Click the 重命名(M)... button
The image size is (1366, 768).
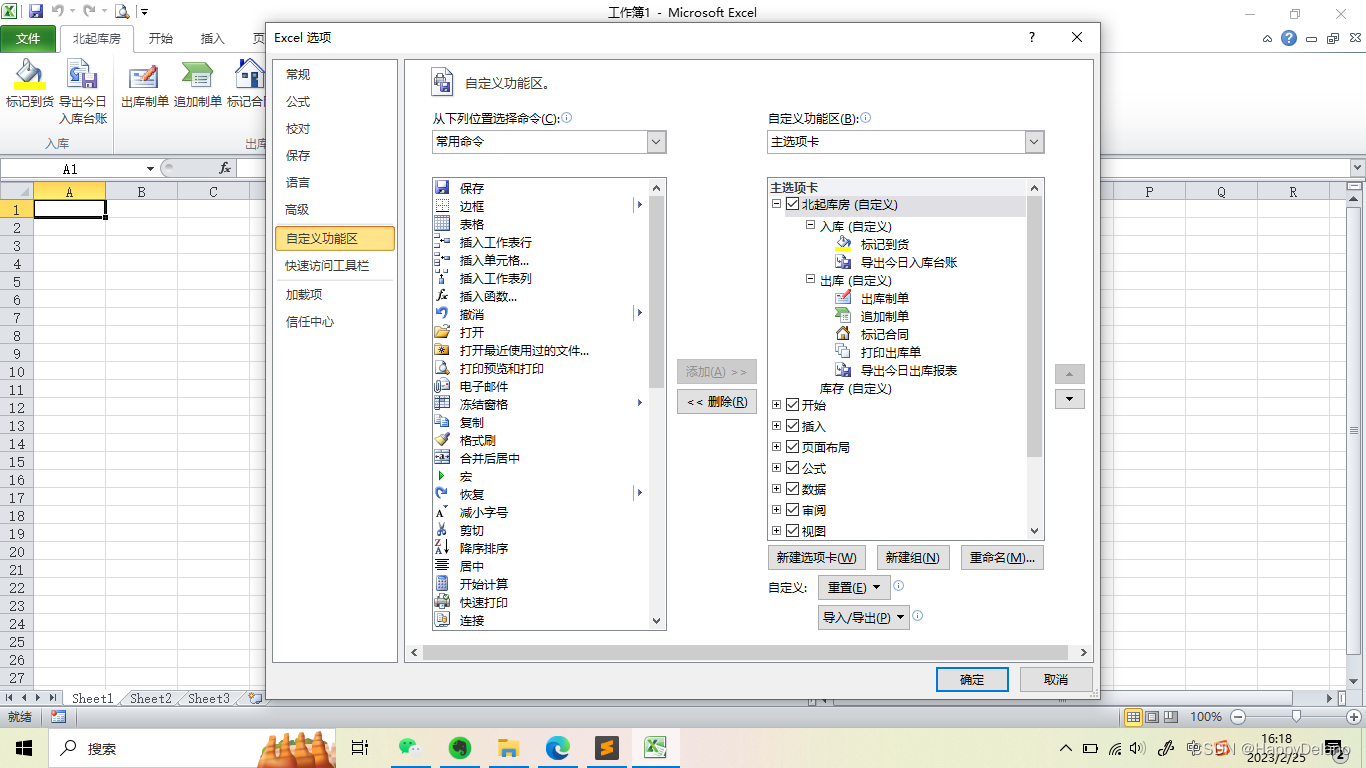(x=1002, y=558)
